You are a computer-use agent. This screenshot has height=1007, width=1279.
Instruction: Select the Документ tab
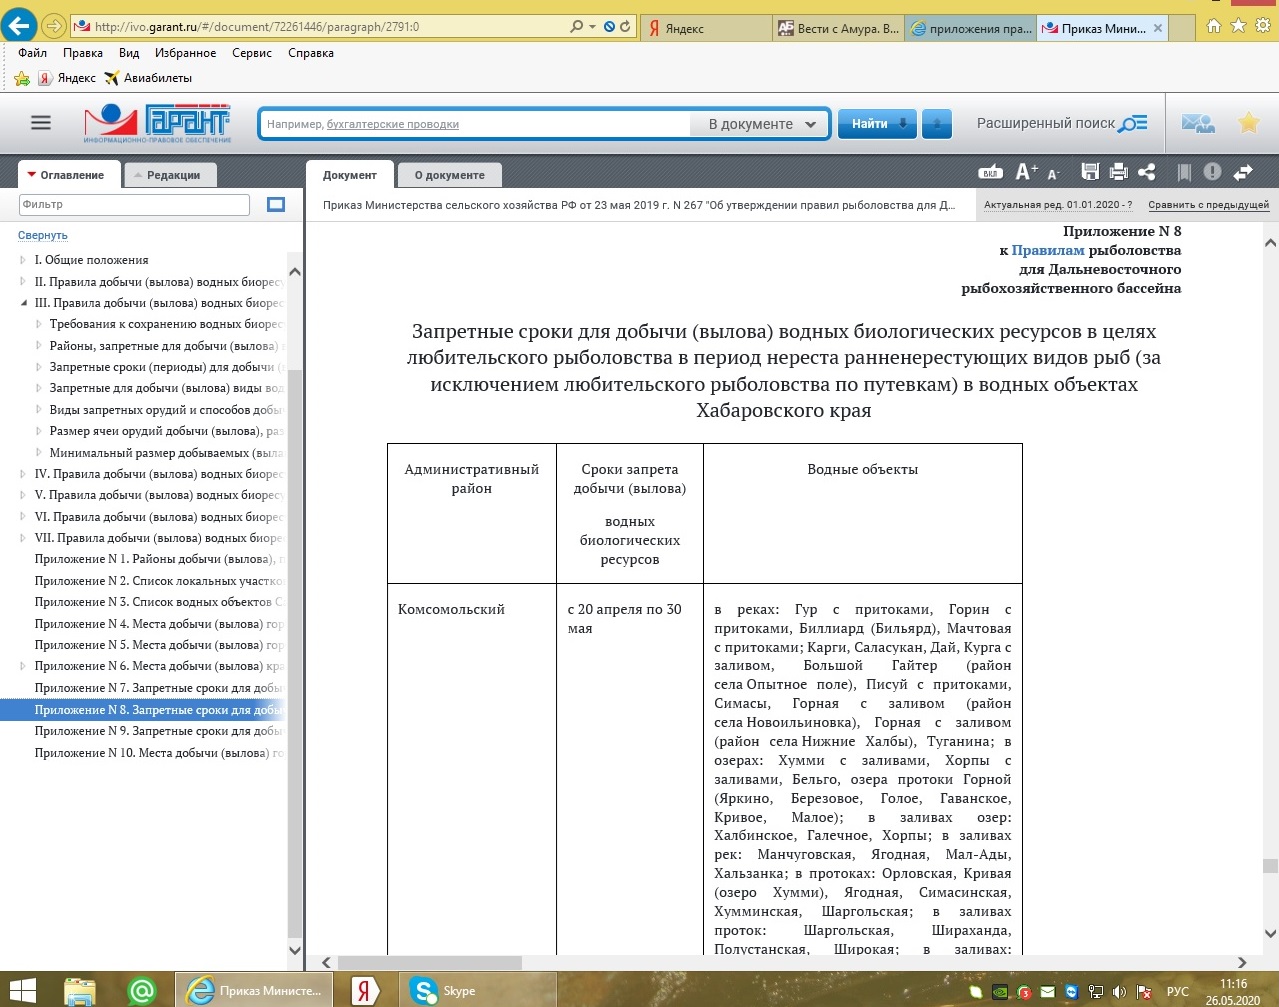click(x=349, y=175)
